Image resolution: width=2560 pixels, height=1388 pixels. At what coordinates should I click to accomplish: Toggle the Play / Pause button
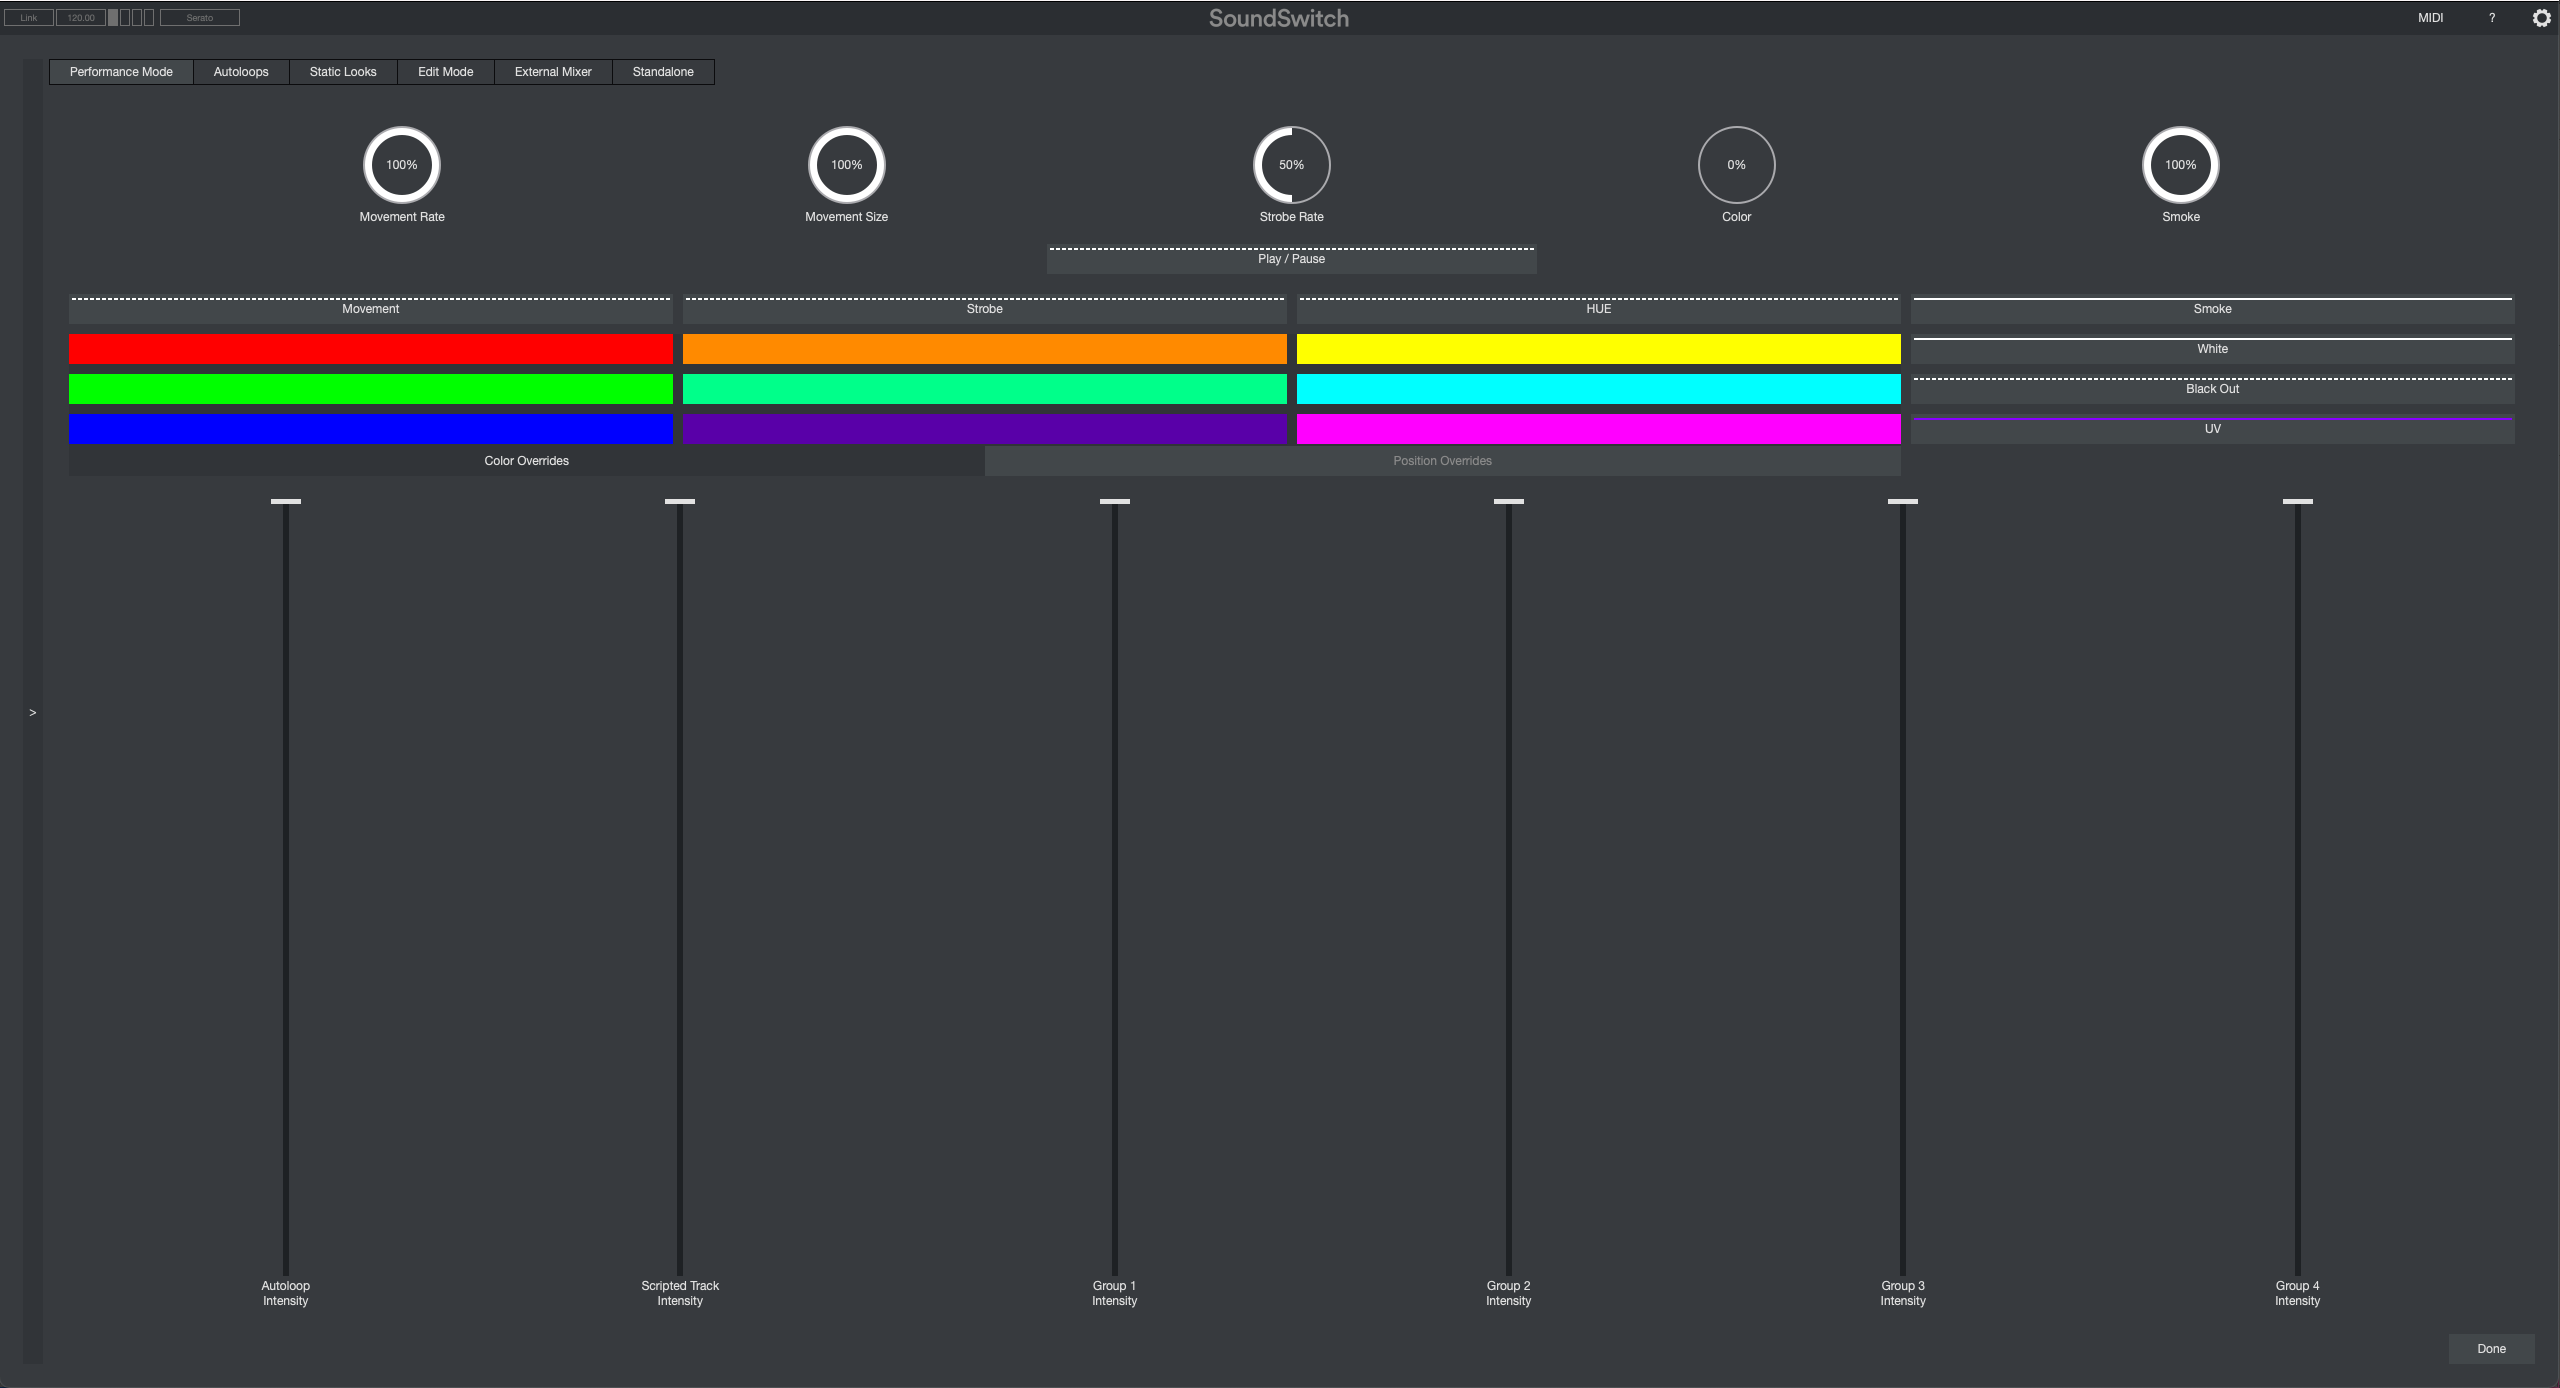(1292, 259)
